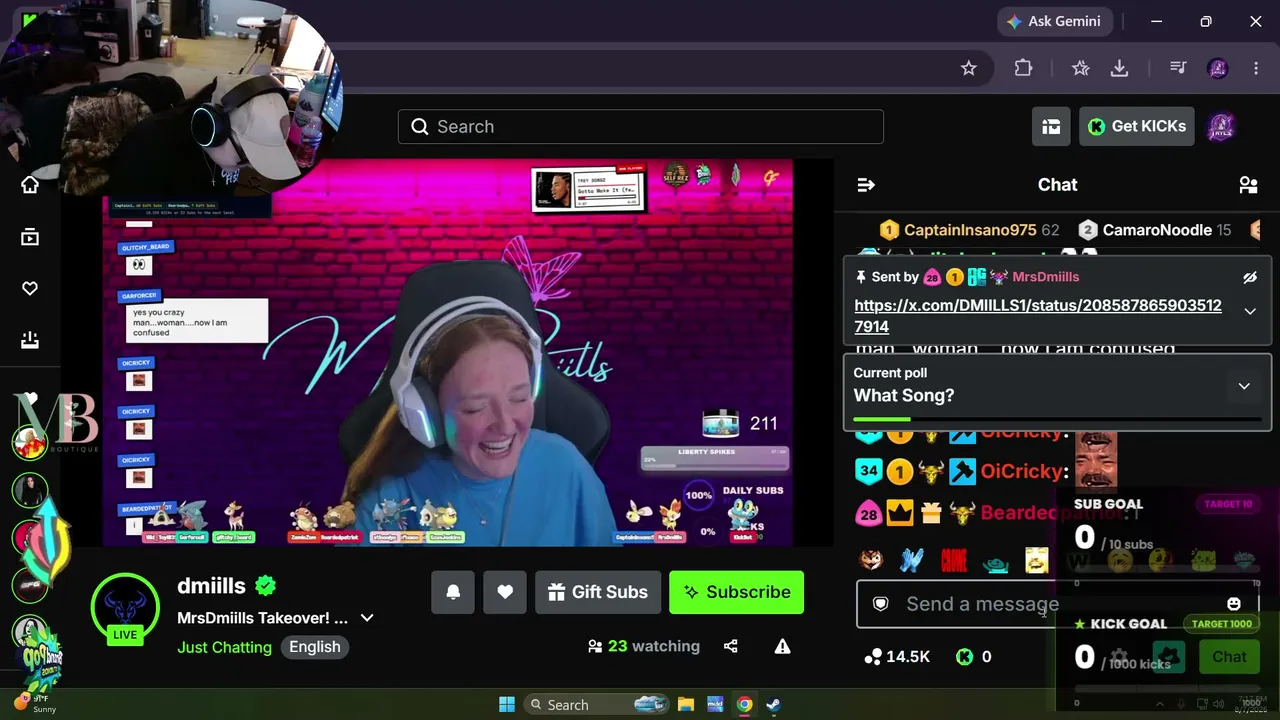Open Following heart icon in left sidebar
Viewport: 1280px width, 720px height.
point(30,289)
